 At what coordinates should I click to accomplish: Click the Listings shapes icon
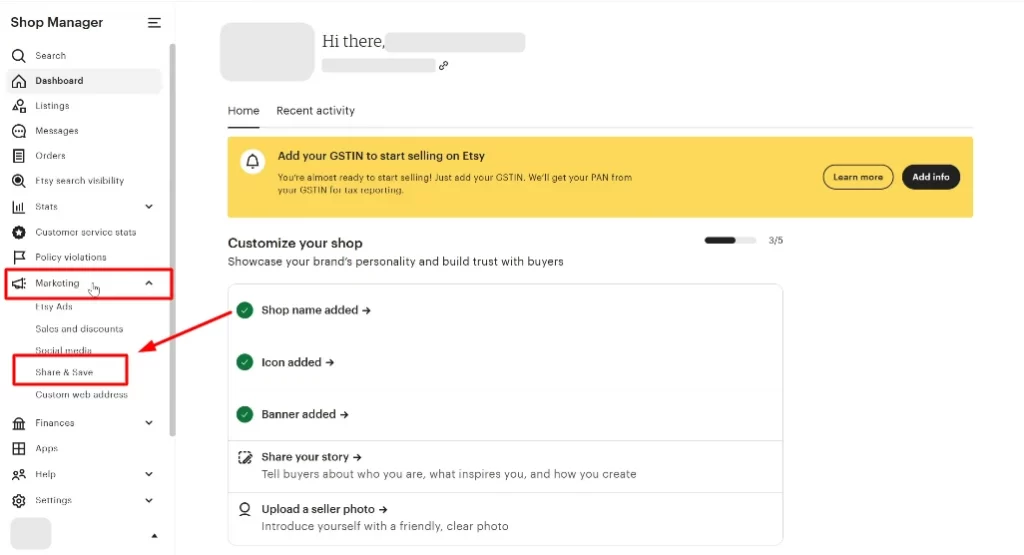pos(19,106)
